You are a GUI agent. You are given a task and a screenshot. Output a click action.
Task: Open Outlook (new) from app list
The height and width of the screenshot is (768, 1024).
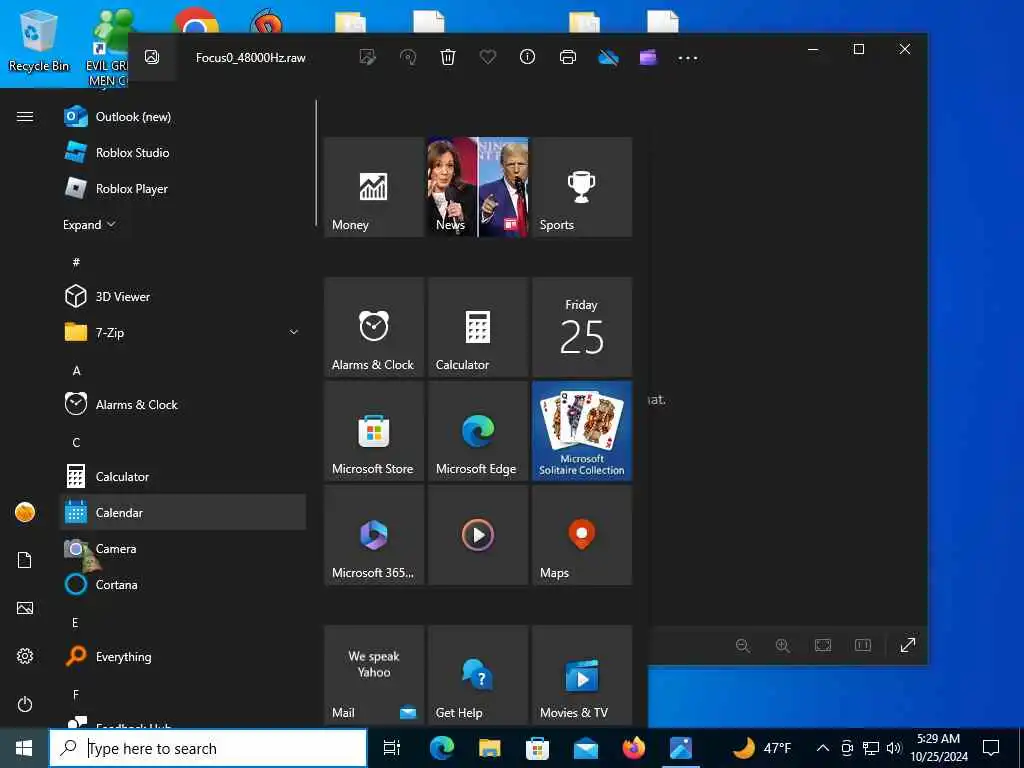(x=183, y=117)
